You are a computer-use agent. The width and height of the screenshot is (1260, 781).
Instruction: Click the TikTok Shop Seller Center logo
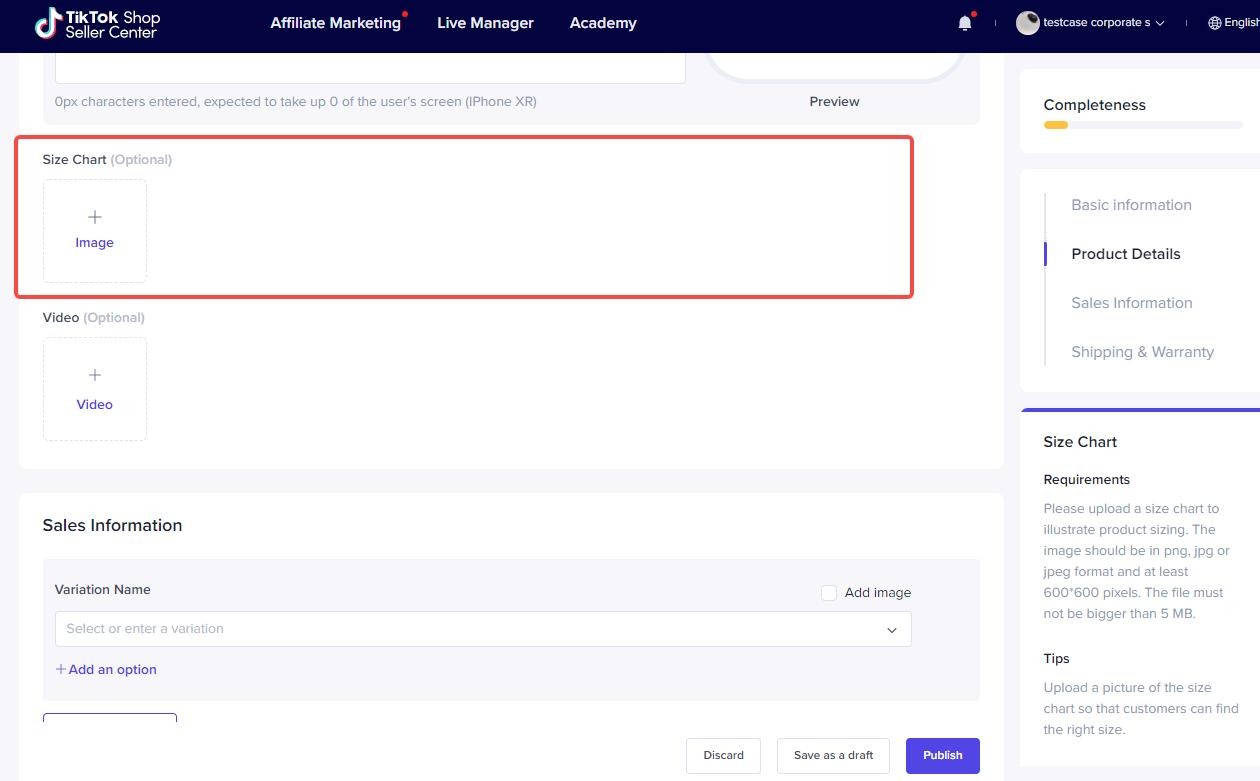[x=97, y=23]
